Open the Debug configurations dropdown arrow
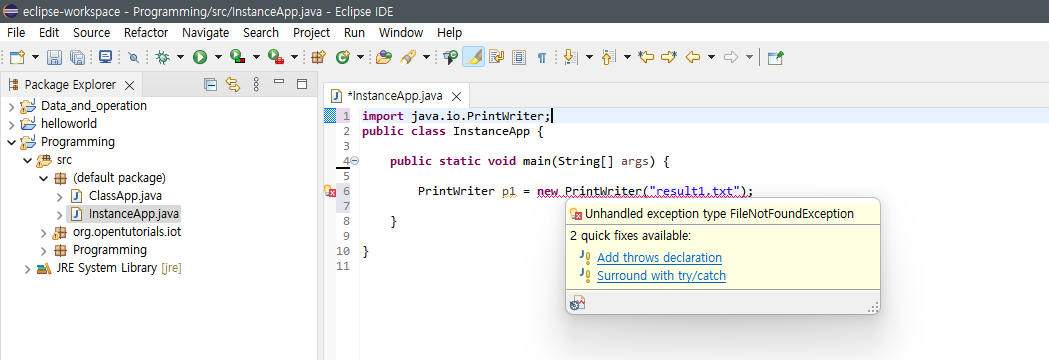 pyautogui.click(x=180, y=58)
